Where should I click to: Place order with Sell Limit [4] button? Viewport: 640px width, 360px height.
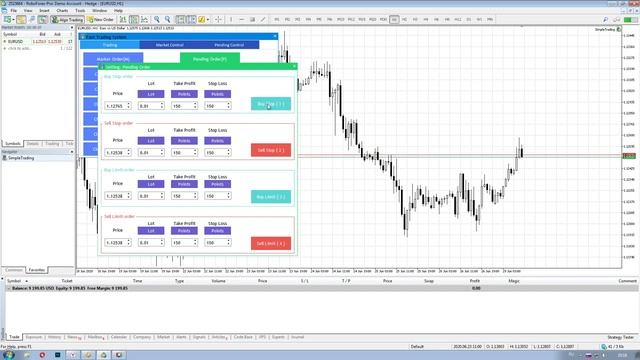pyautogui.click(x=271, y=243)
